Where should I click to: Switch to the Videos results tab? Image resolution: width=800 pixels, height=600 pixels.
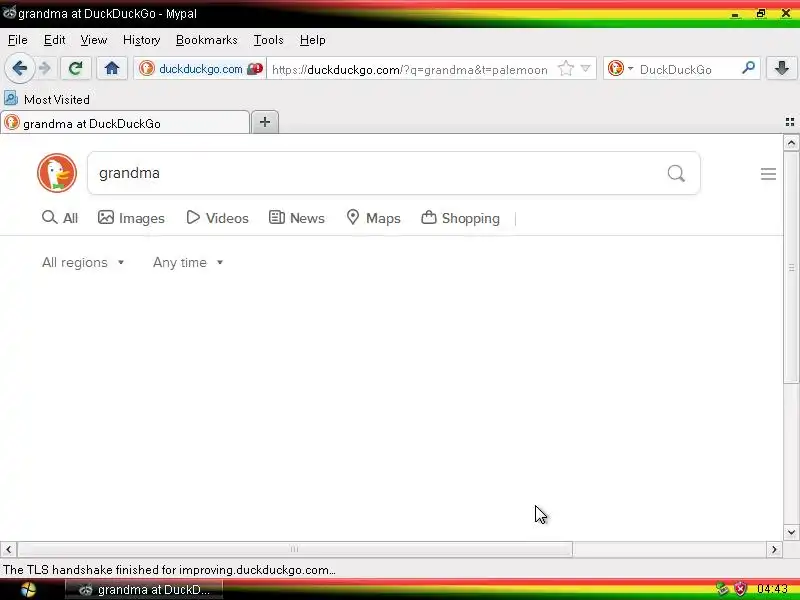[217, 218]
